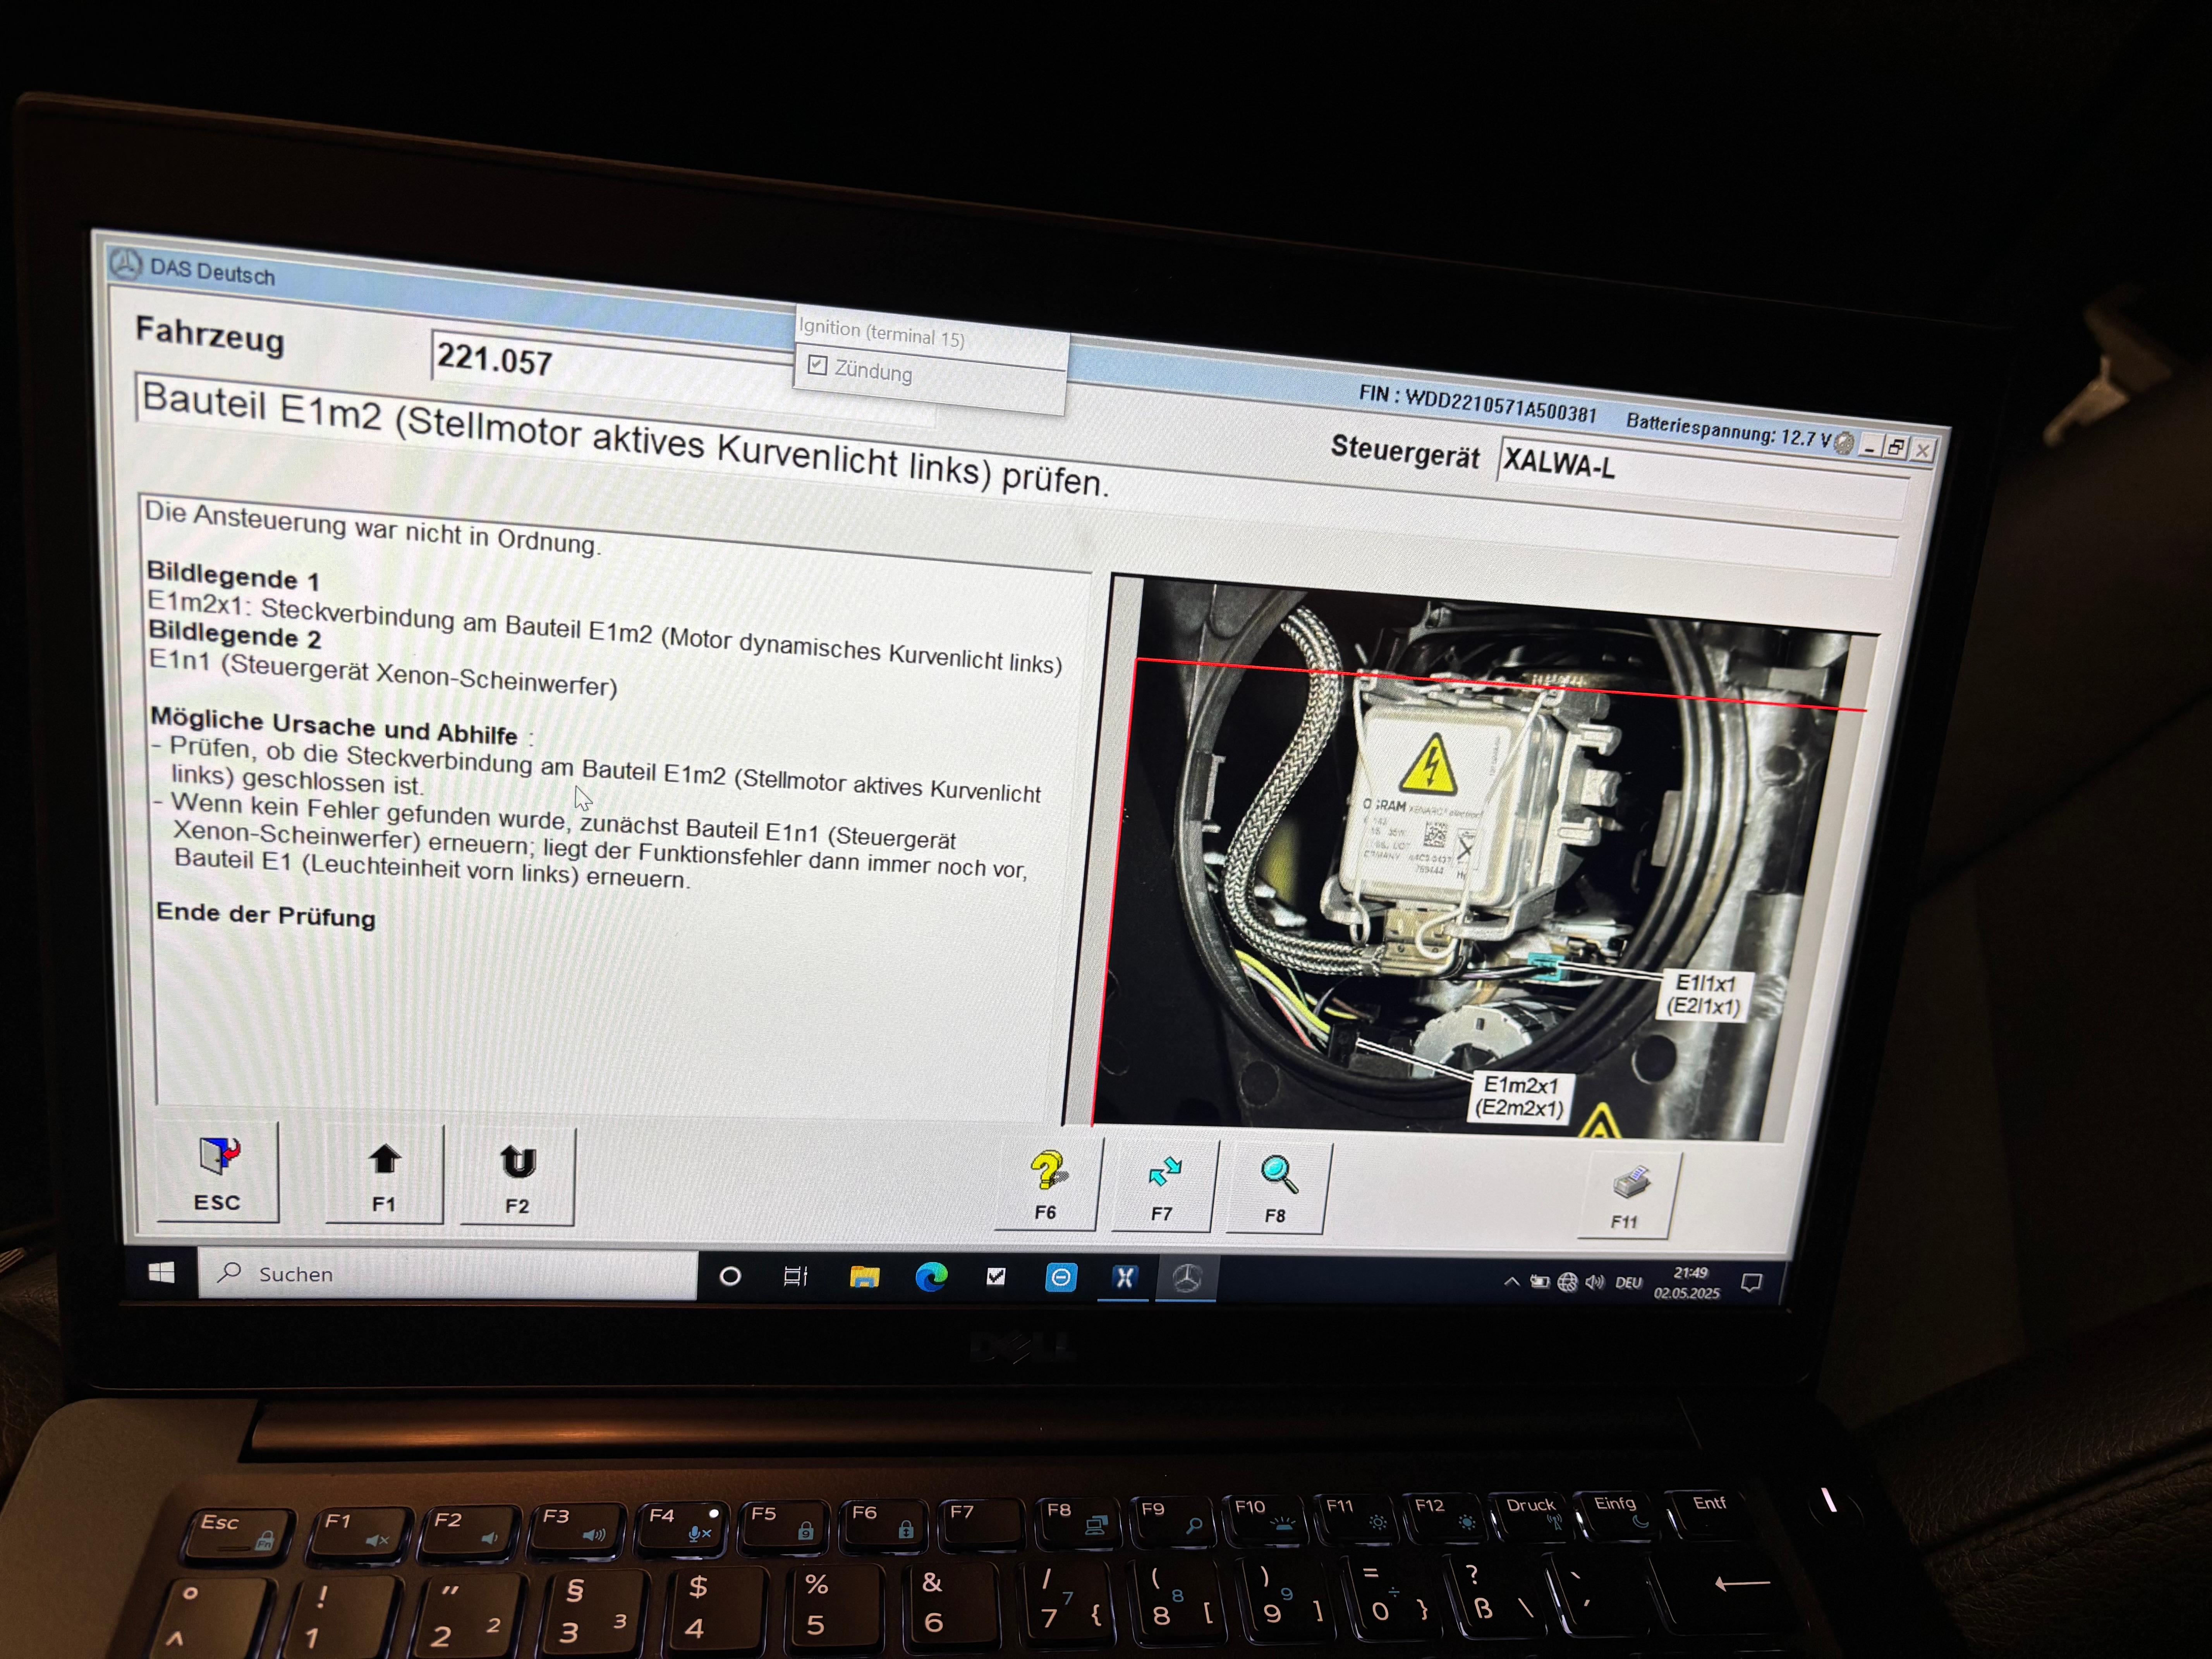
Task: Open help with the F6 question mark
Action: pyautogui.click(x=1047, y=1184)
